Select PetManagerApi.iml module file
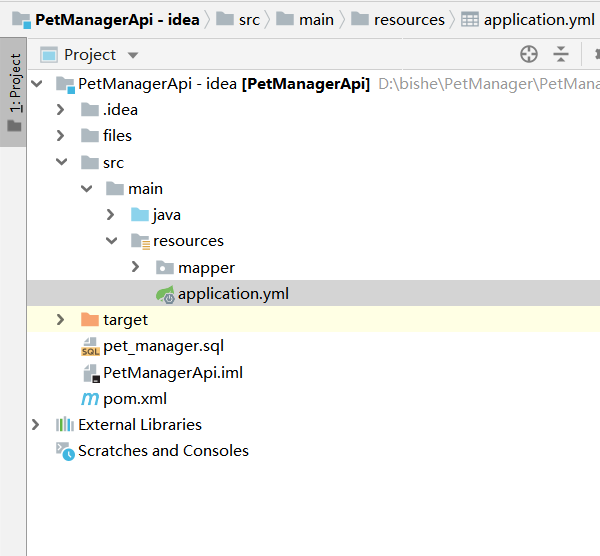Viewport: 600px width, 556px height. click(x=172, y=373)
